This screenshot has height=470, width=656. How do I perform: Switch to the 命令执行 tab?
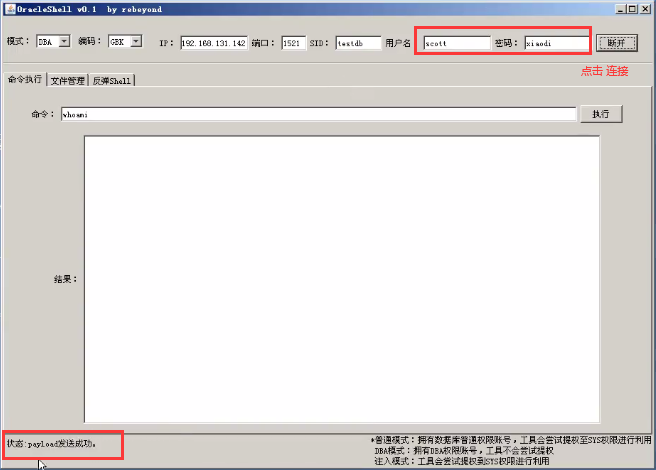[x=25, y=79]
